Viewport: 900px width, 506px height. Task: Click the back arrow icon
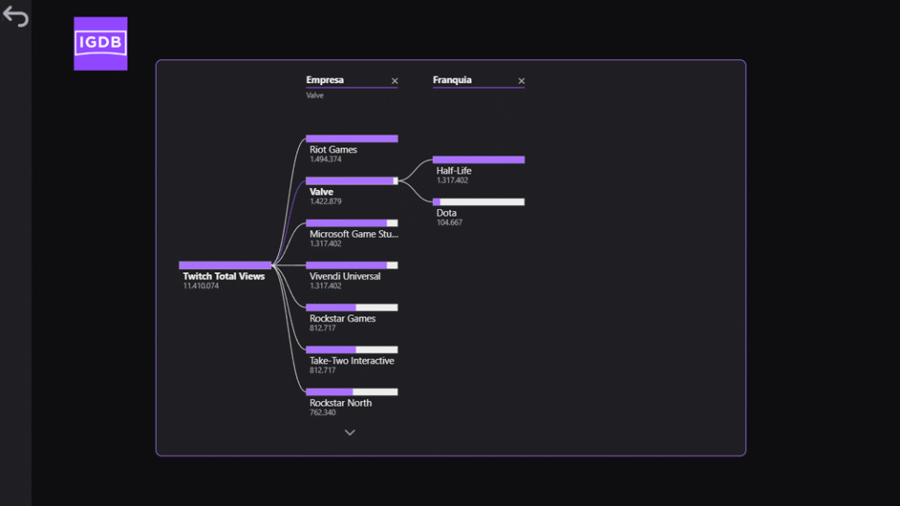tap(15, 17)
